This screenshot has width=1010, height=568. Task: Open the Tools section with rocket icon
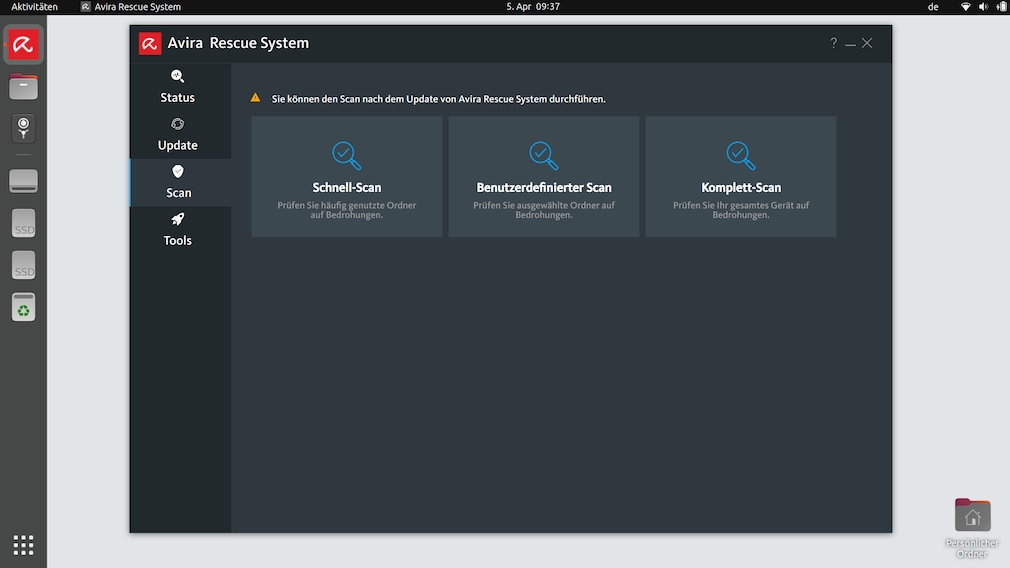178,230
